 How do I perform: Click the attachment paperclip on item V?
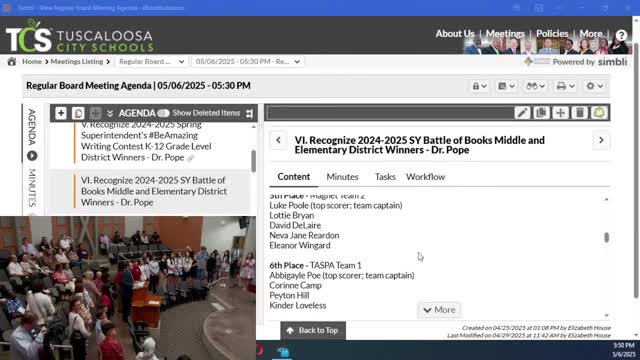click(x=191, y=158)
